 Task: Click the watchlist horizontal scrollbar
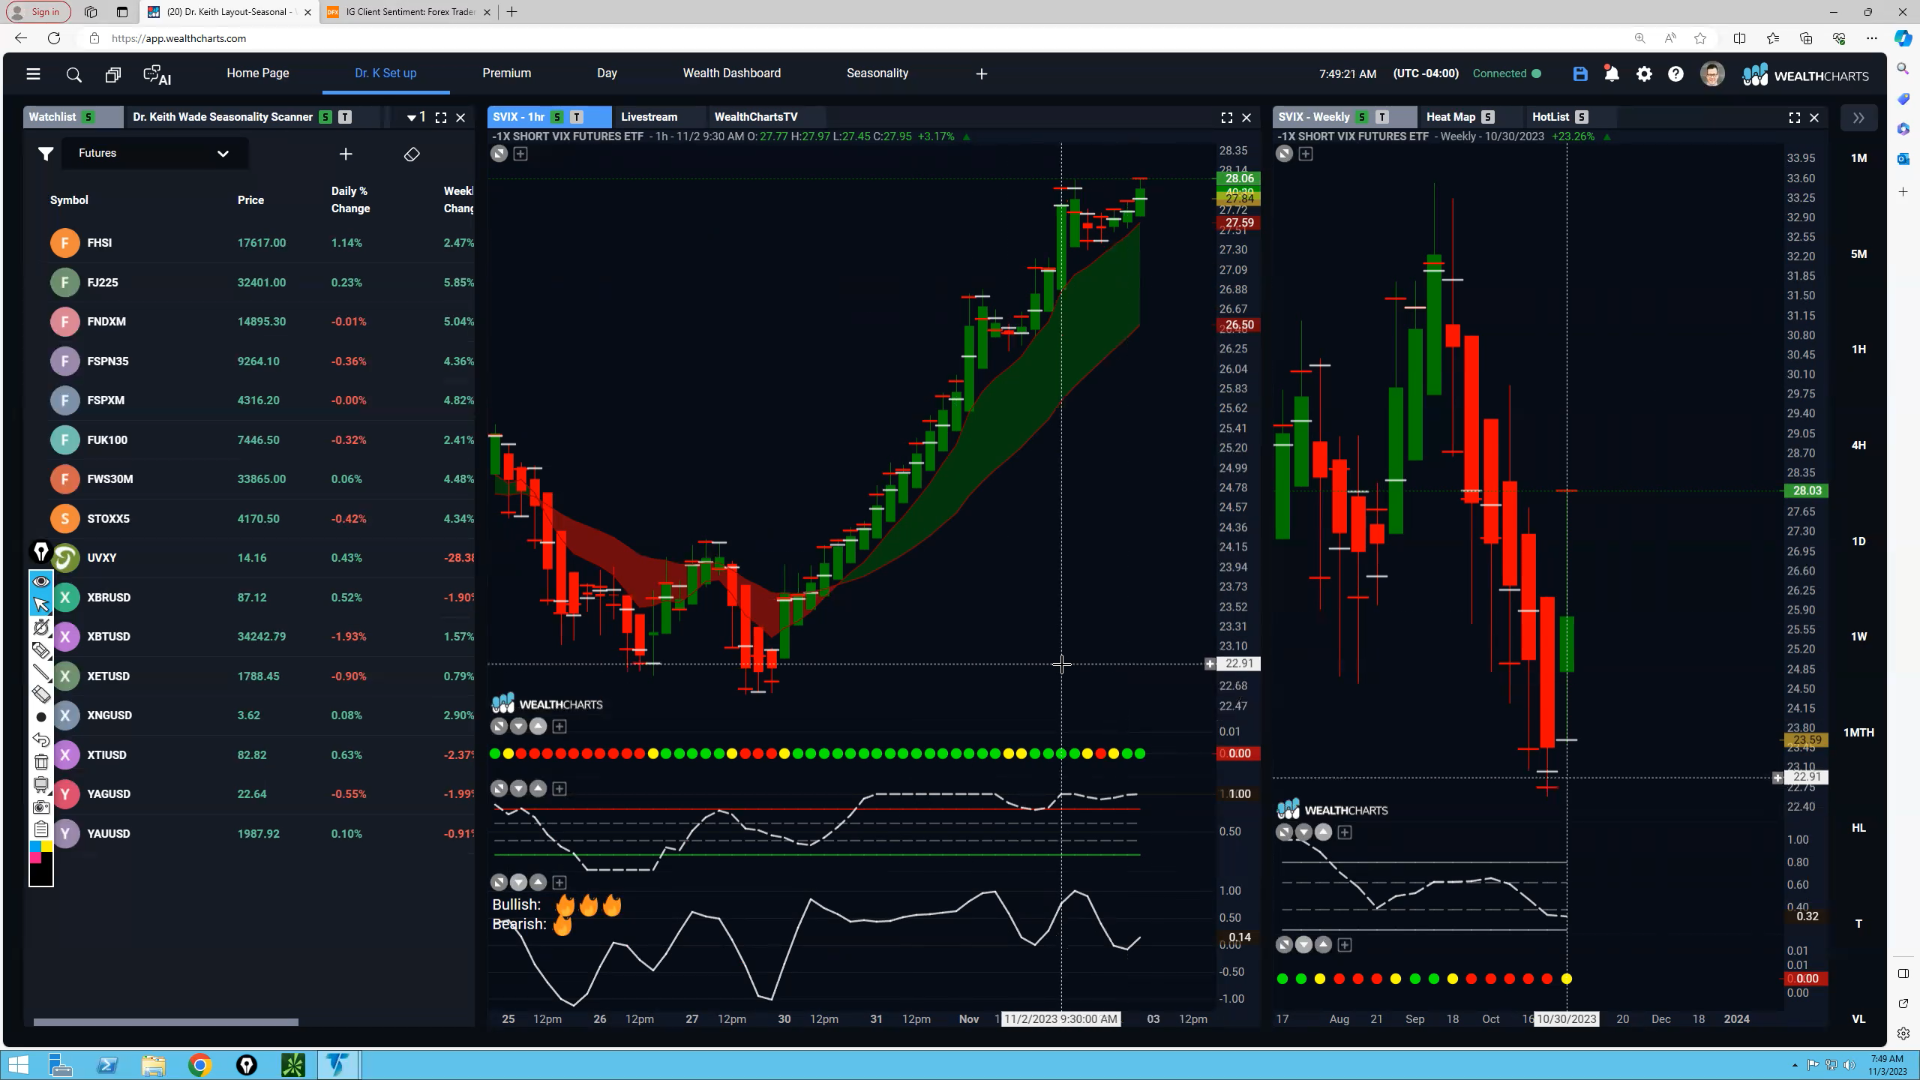click(x=166, y=1022)
